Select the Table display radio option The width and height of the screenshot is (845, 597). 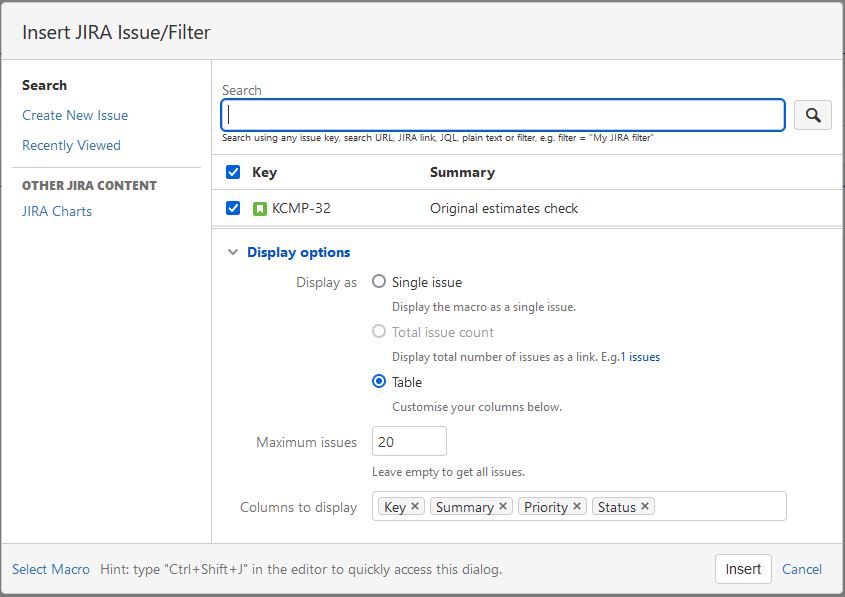379,382
